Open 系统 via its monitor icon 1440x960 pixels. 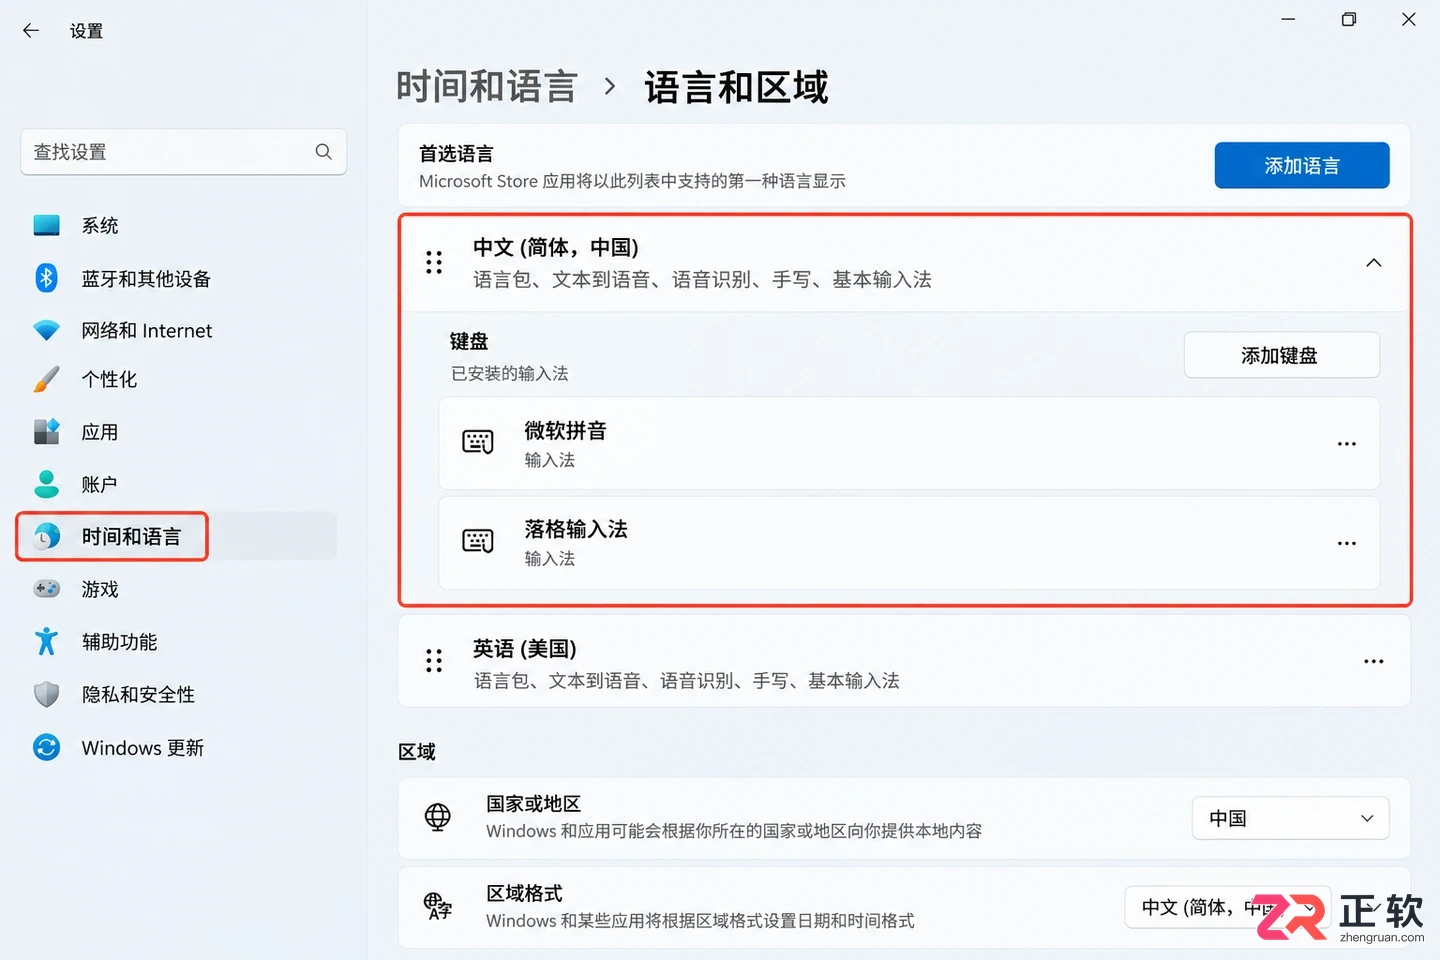click(46, 226)
